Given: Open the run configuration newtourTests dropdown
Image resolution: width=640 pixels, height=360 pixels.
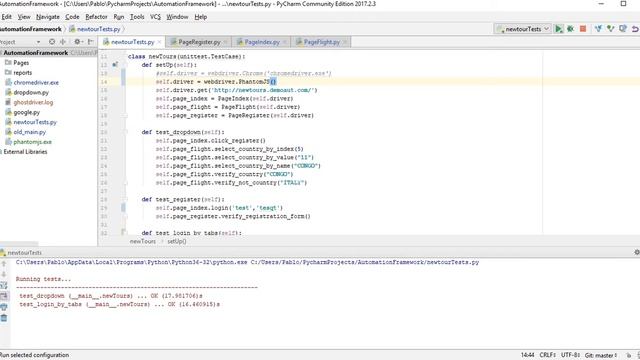Looking at the screenshot, I should 522,29.
